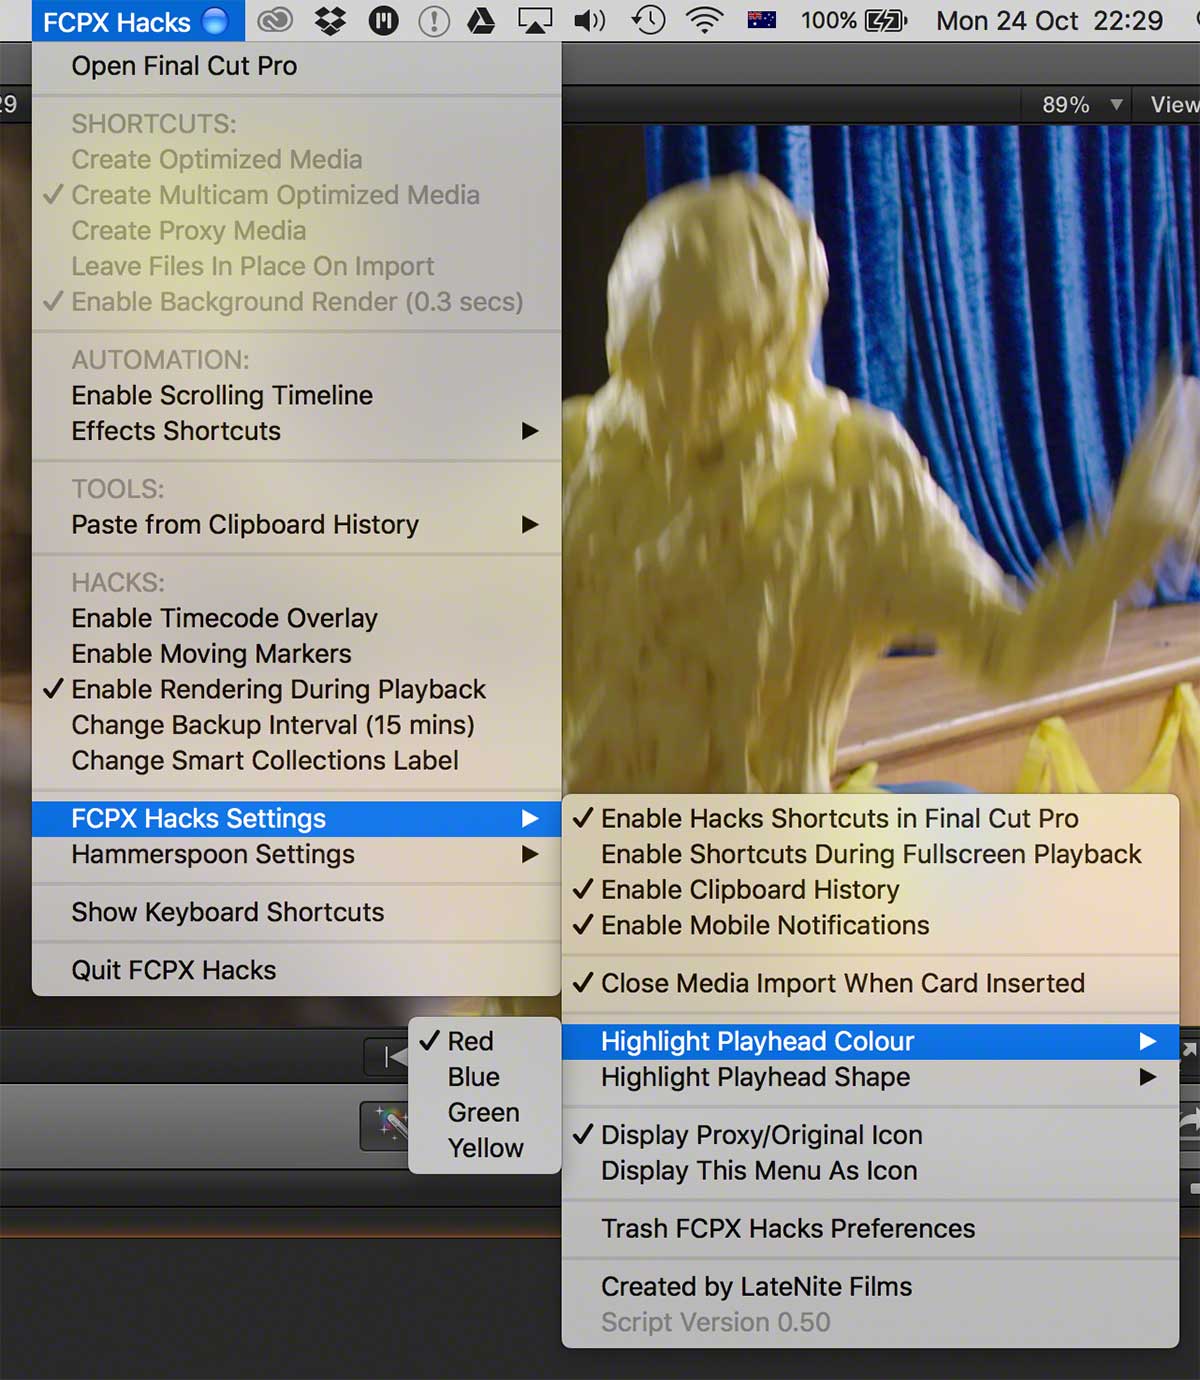Expand the Highlight Playhead Shape submenu
1200x1380 pixels.
tap(871, 1078)
